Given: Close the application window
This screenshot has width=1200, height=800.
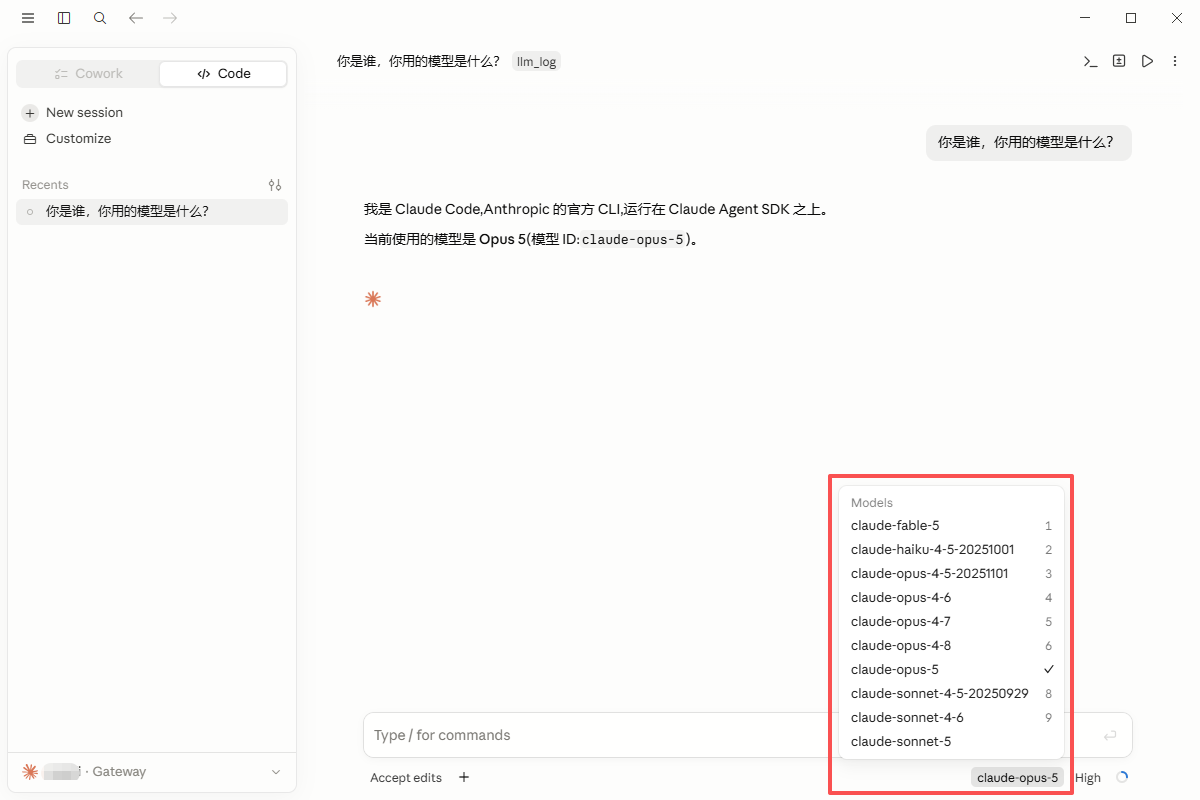Looking at the screenshot, I should pos(1176,18).
